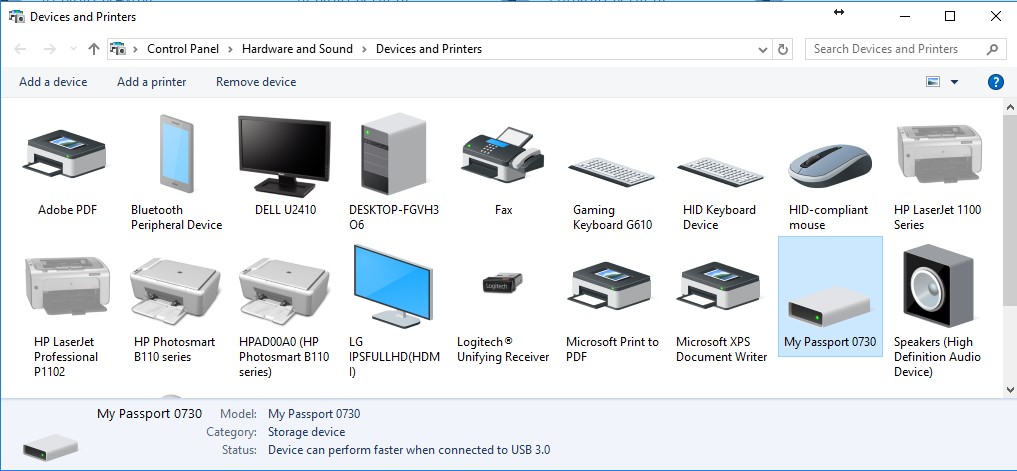Maximize the Devices and Printers window

click(x=950, y=16)
